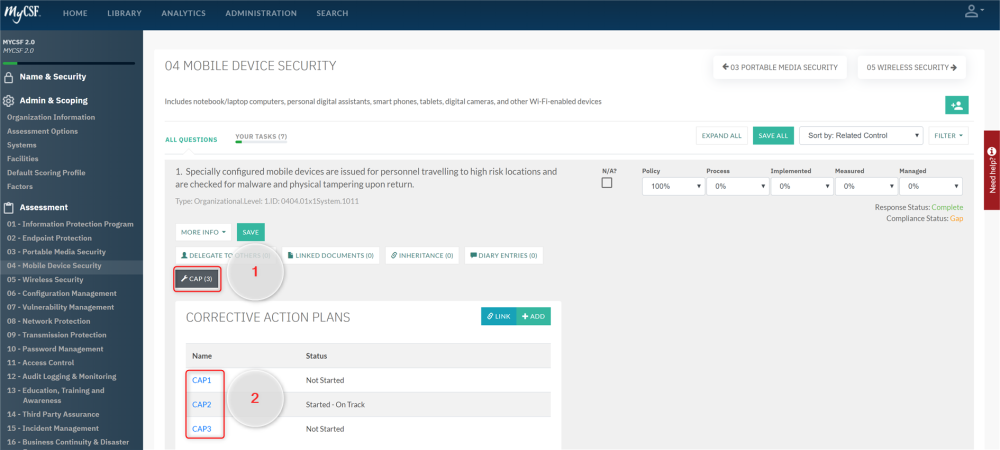
Task: Open the CAP1 link
Action: tap(202, 380)
